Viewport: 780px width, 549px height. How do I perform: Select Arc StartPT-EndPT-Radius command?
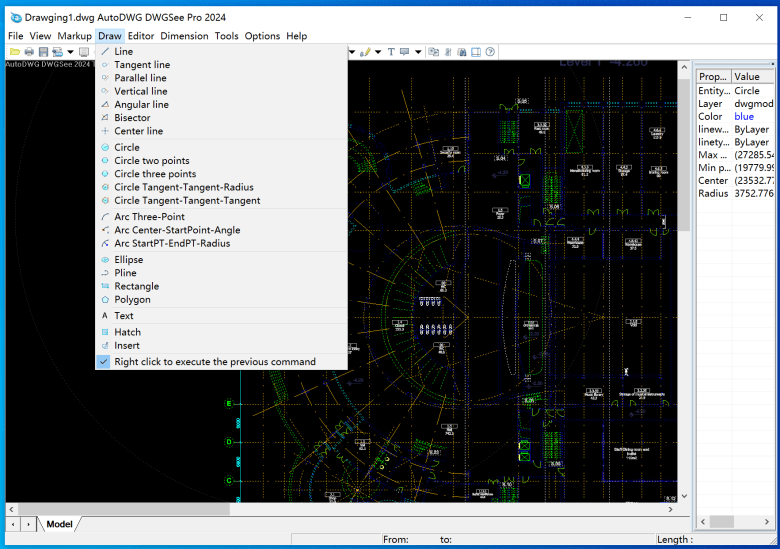tap(221, 243)
